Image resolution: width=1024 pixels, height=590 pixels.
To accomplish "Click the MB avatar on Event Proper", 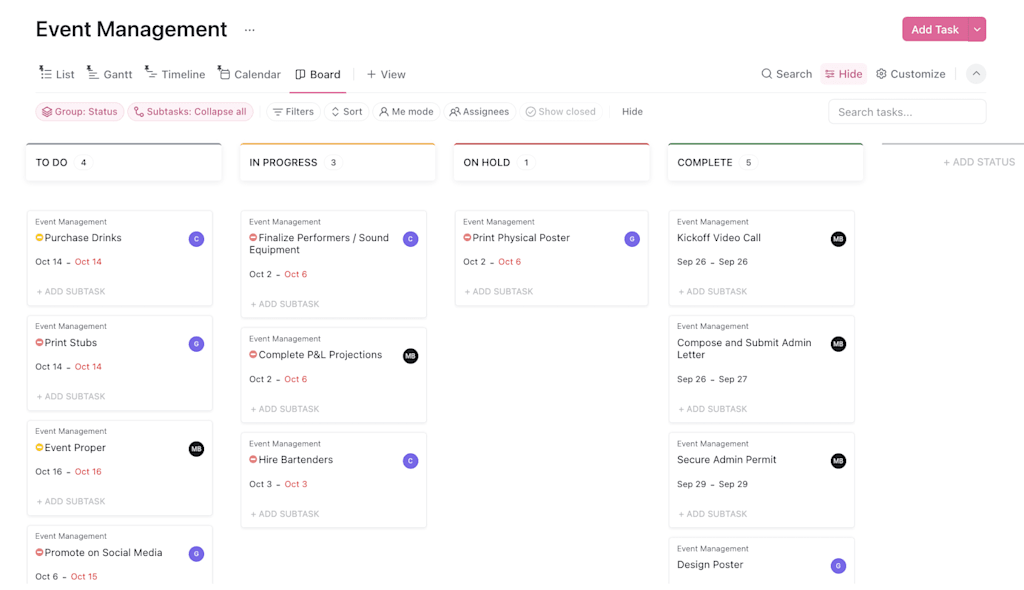I will [x=197, y=449].
